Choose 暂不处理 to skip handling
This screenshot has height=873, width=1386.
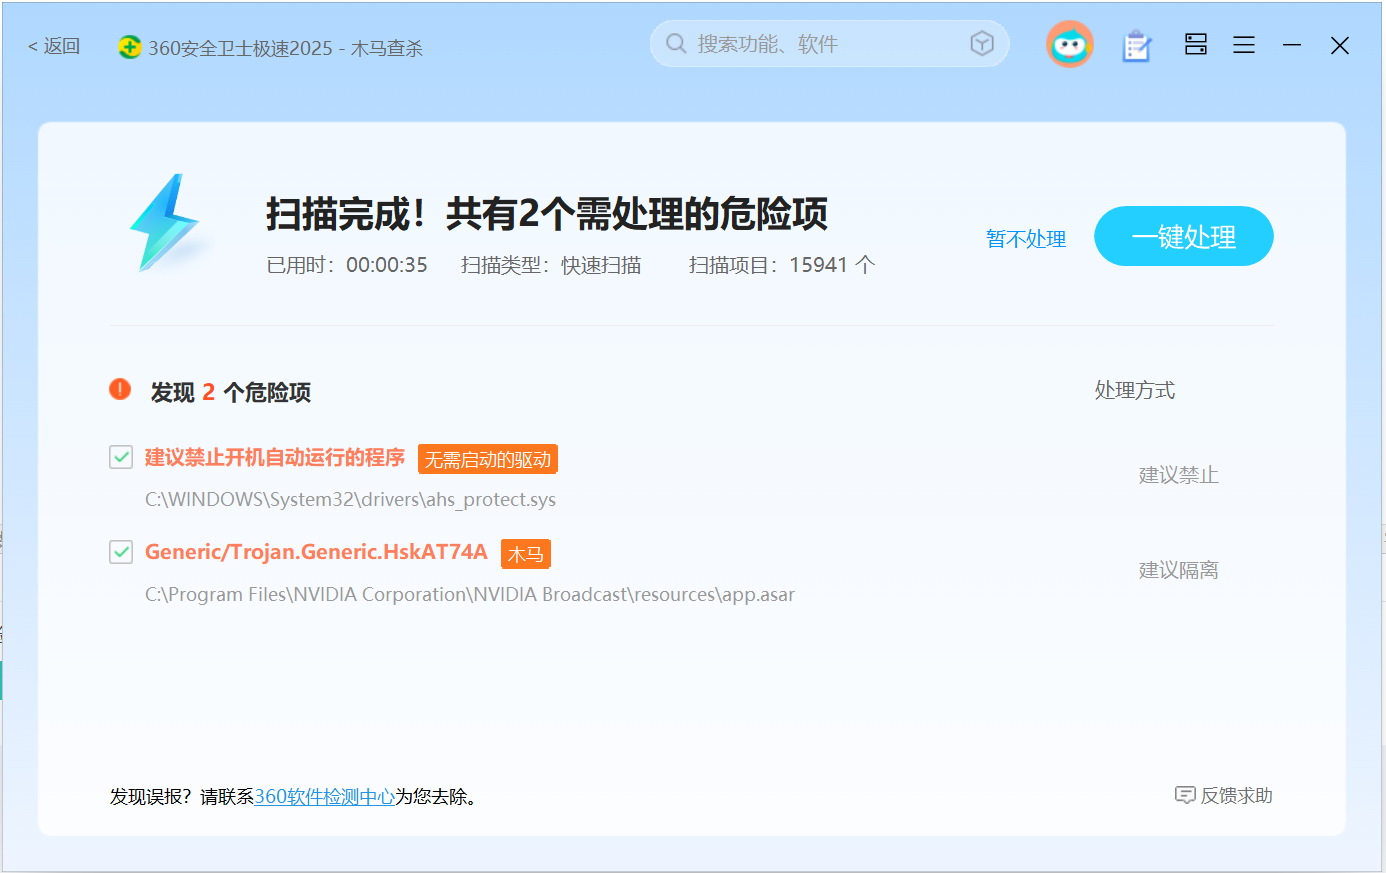pos(1026,239)
